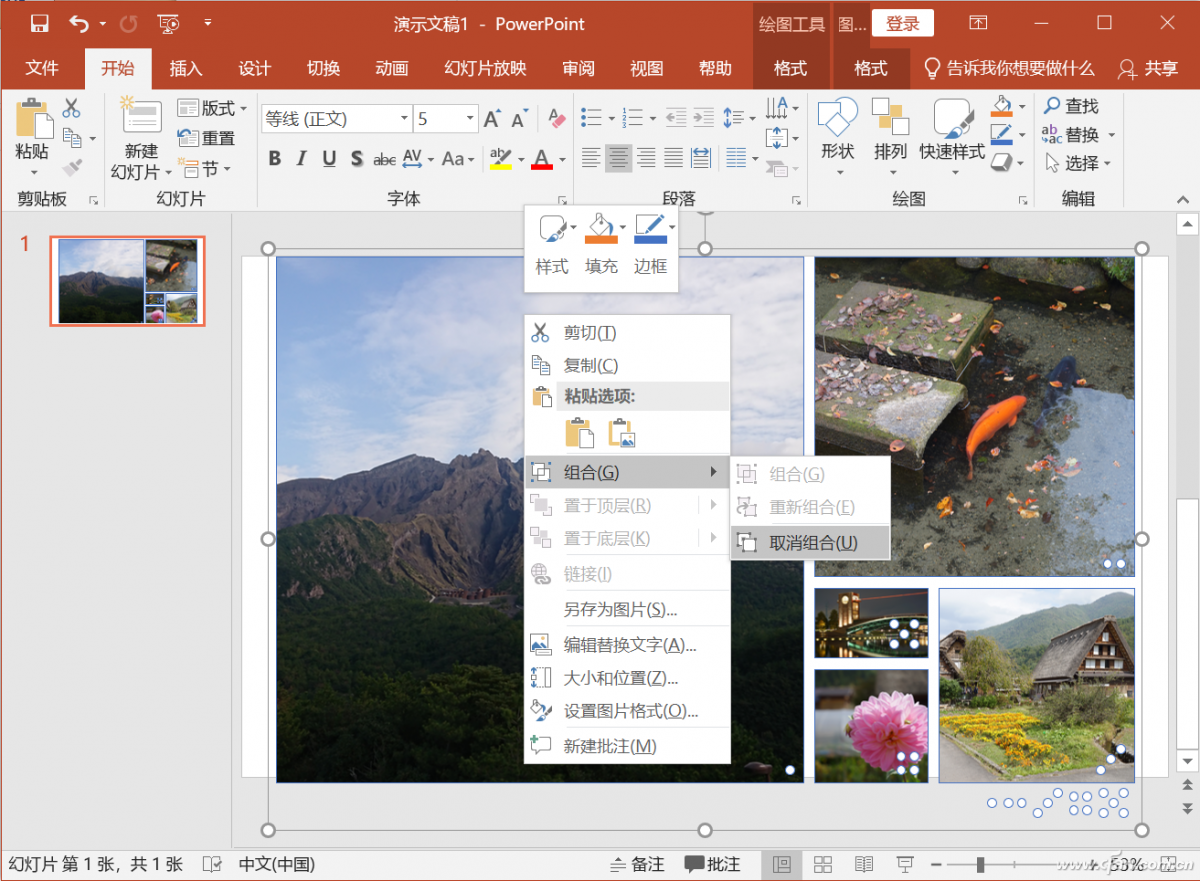Click the Arrange icon

(x=890, y=117)
